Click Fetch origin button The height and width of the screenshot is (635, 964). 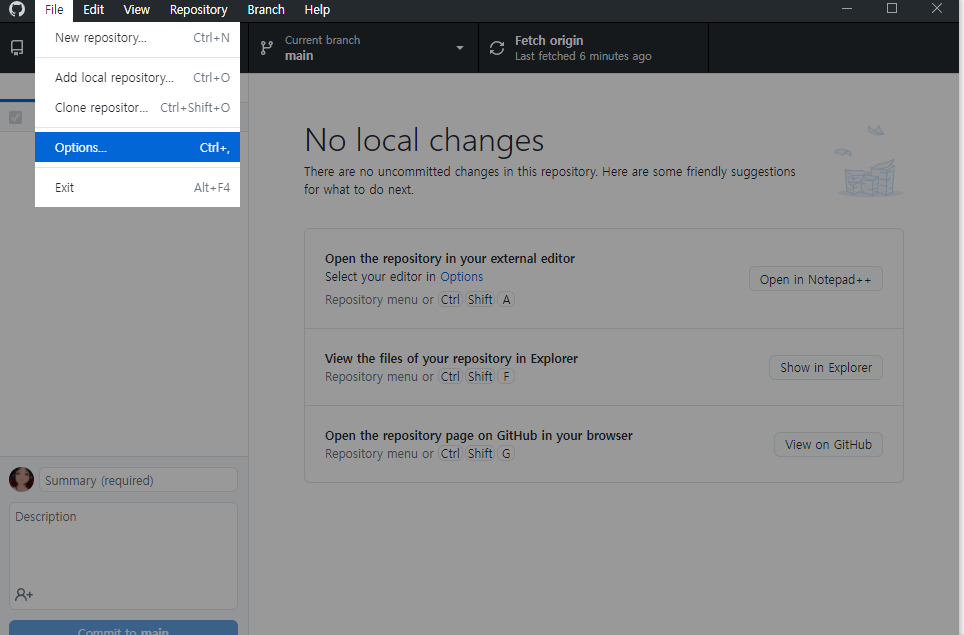point(593,48)
